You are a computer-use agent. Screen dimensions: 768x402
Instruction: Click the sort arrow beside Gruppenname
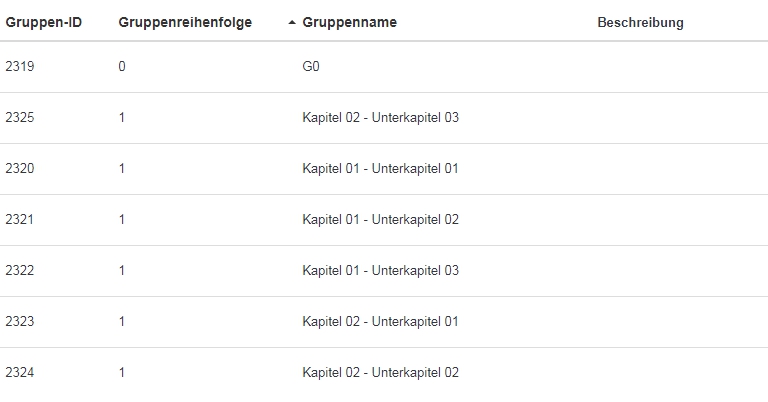pyautogui.click(x=291, y=23)
